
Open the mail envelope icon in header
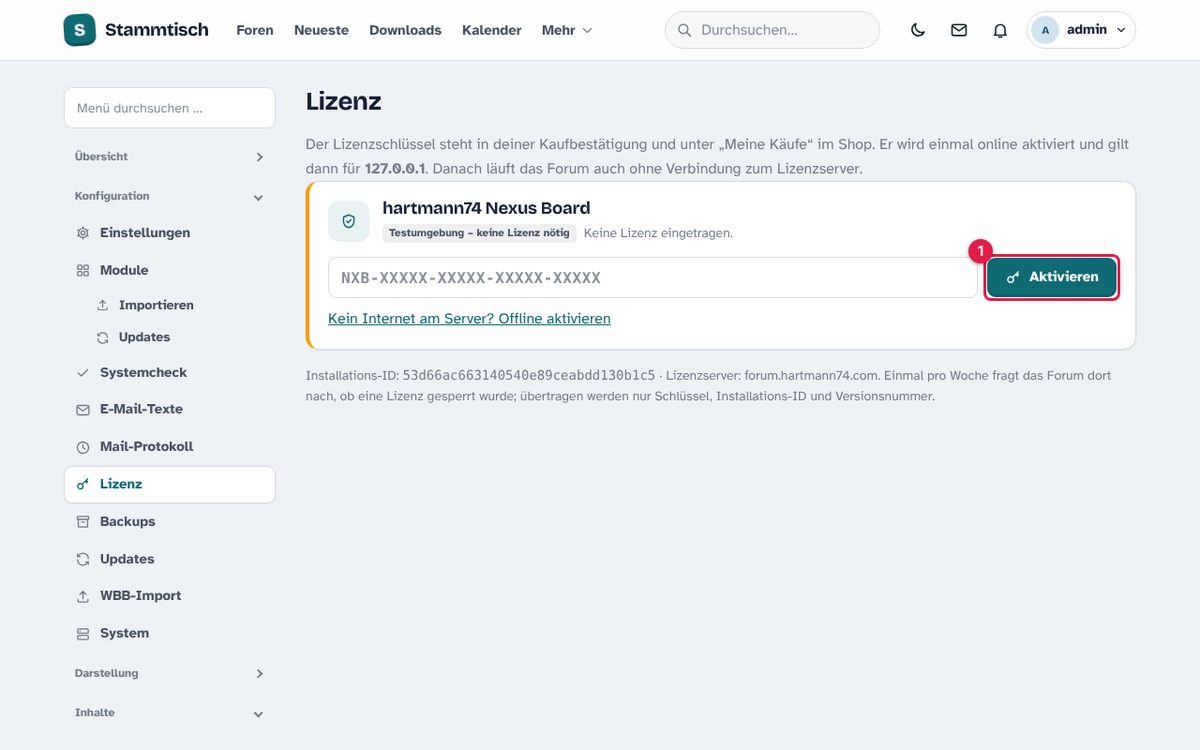pos(959,30)
